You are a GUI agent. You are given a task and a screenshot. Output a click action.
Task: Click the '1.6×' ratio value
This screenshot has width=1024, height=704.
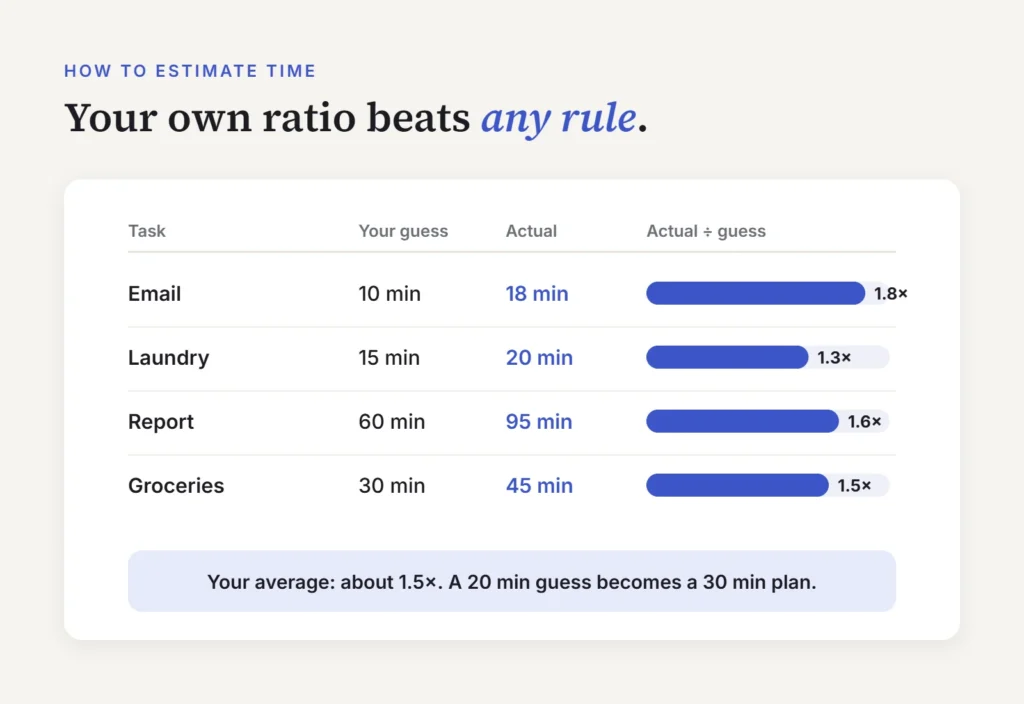coord(864,422)
